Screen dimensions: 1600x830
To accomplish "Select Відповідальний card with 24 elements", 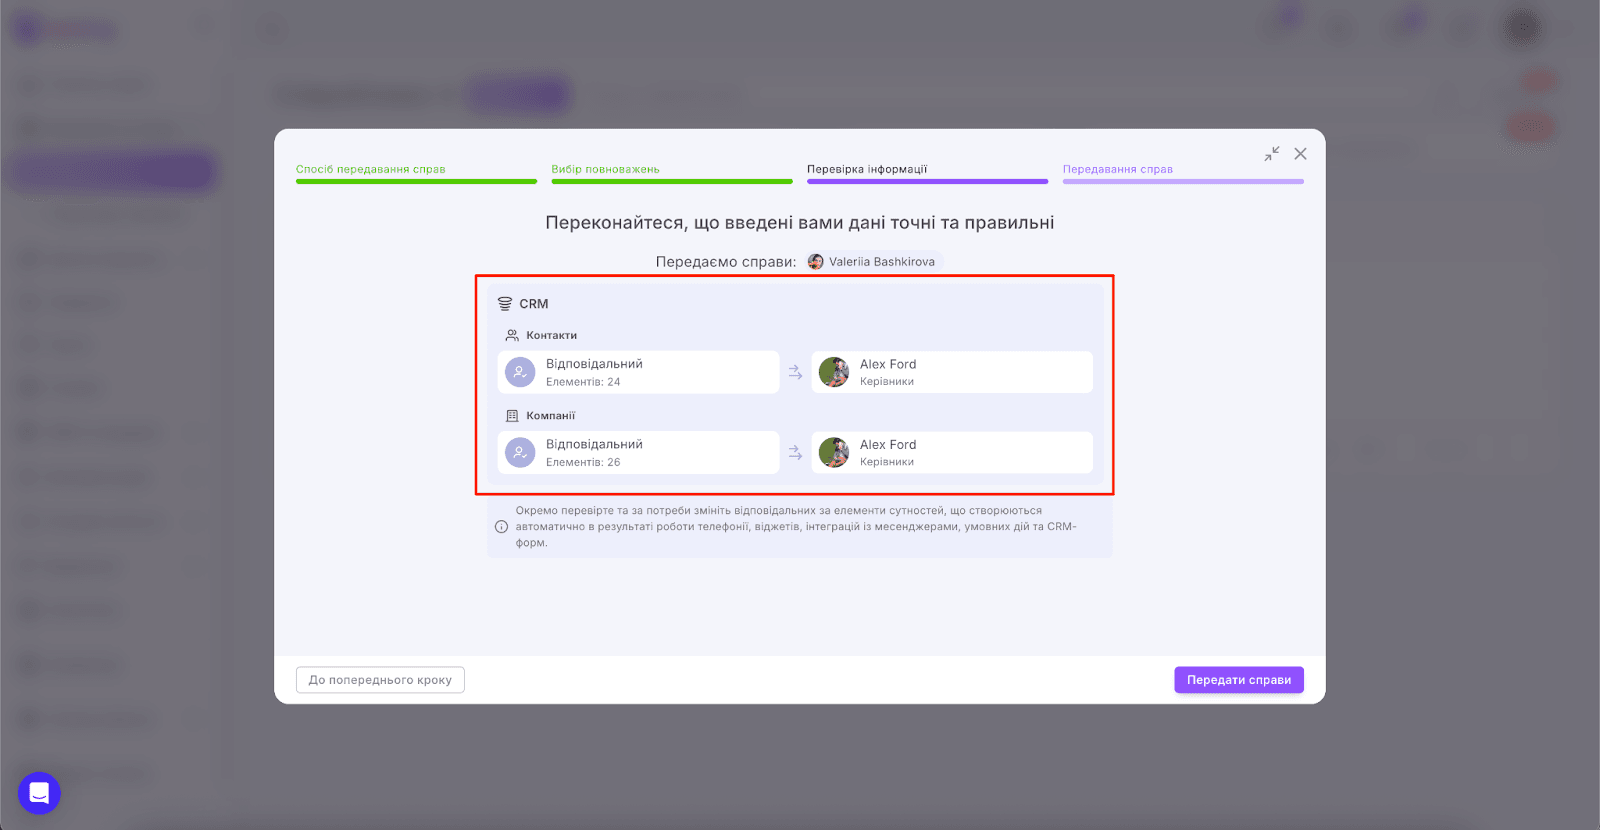I will (638, 372).
